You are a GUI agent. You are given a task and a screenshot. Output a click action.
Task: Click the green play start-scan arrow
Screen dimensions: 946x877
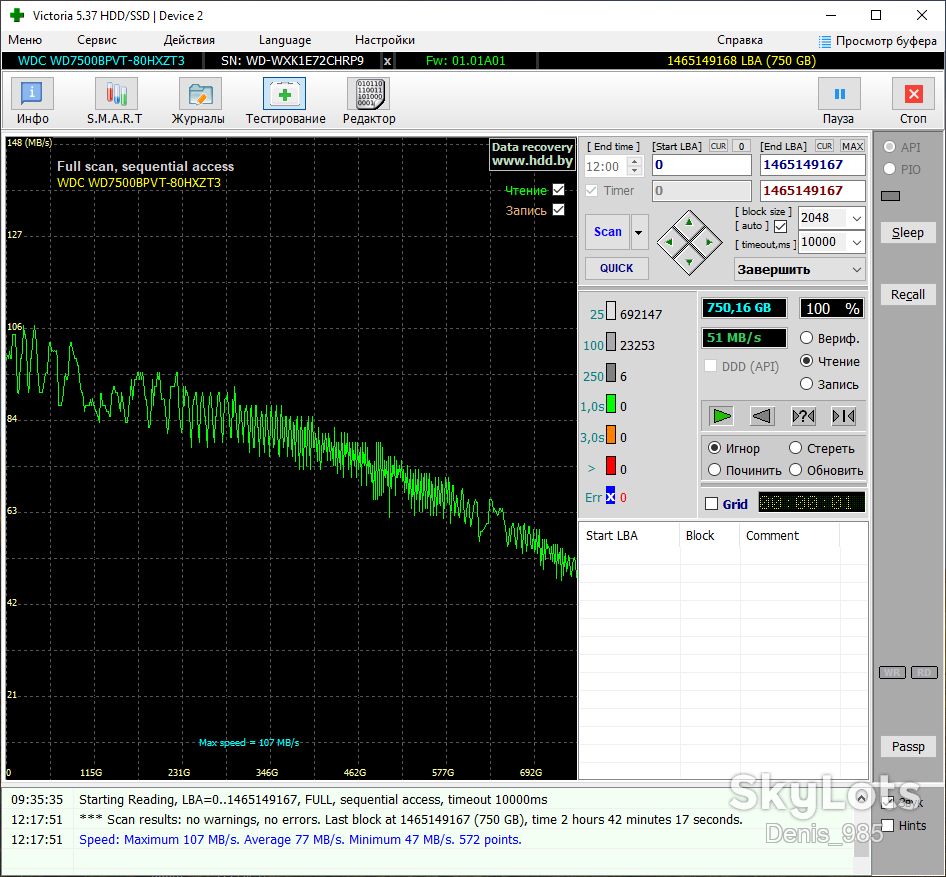[722, 416]
